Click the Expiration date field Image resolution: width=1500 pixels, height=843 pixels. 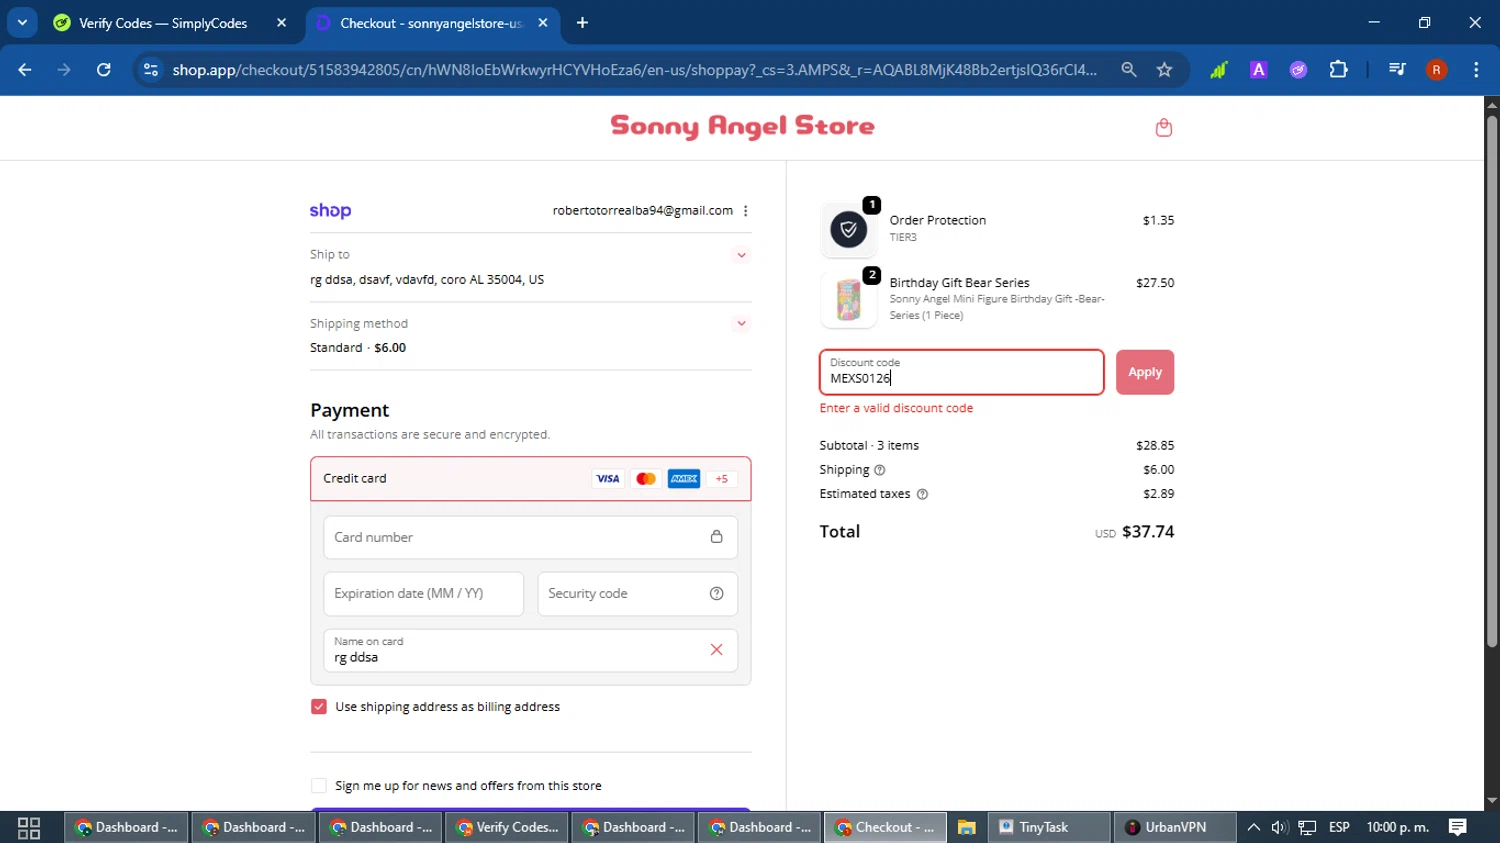click(423, 593)
